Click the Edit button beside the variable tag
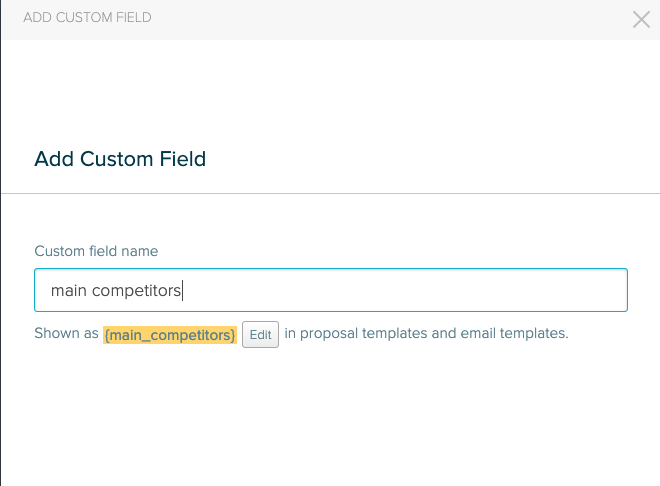 pos(260,334)
